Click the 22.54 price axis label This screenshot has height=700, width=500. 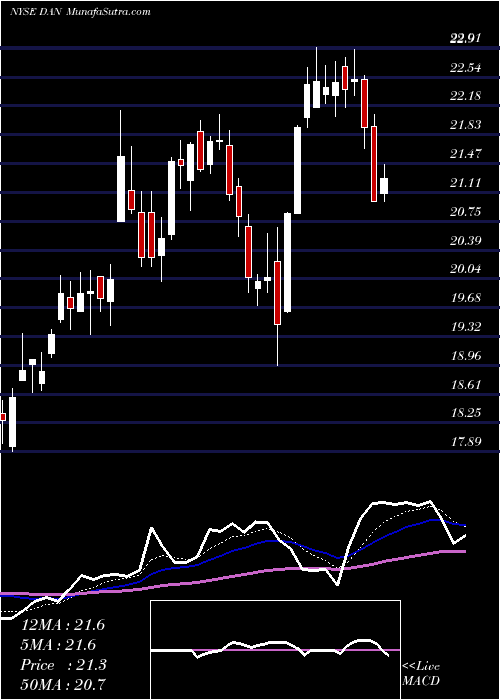(466, 68)
